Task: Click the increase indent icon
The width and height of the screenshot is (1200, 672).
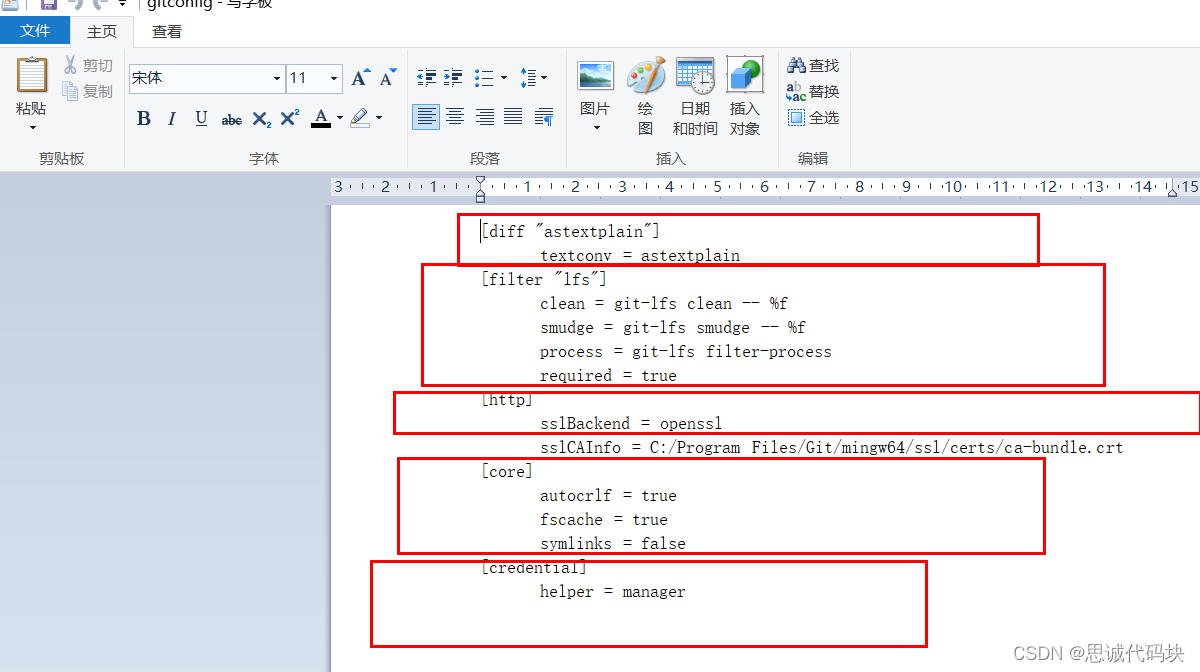Action: coord(453,77)
